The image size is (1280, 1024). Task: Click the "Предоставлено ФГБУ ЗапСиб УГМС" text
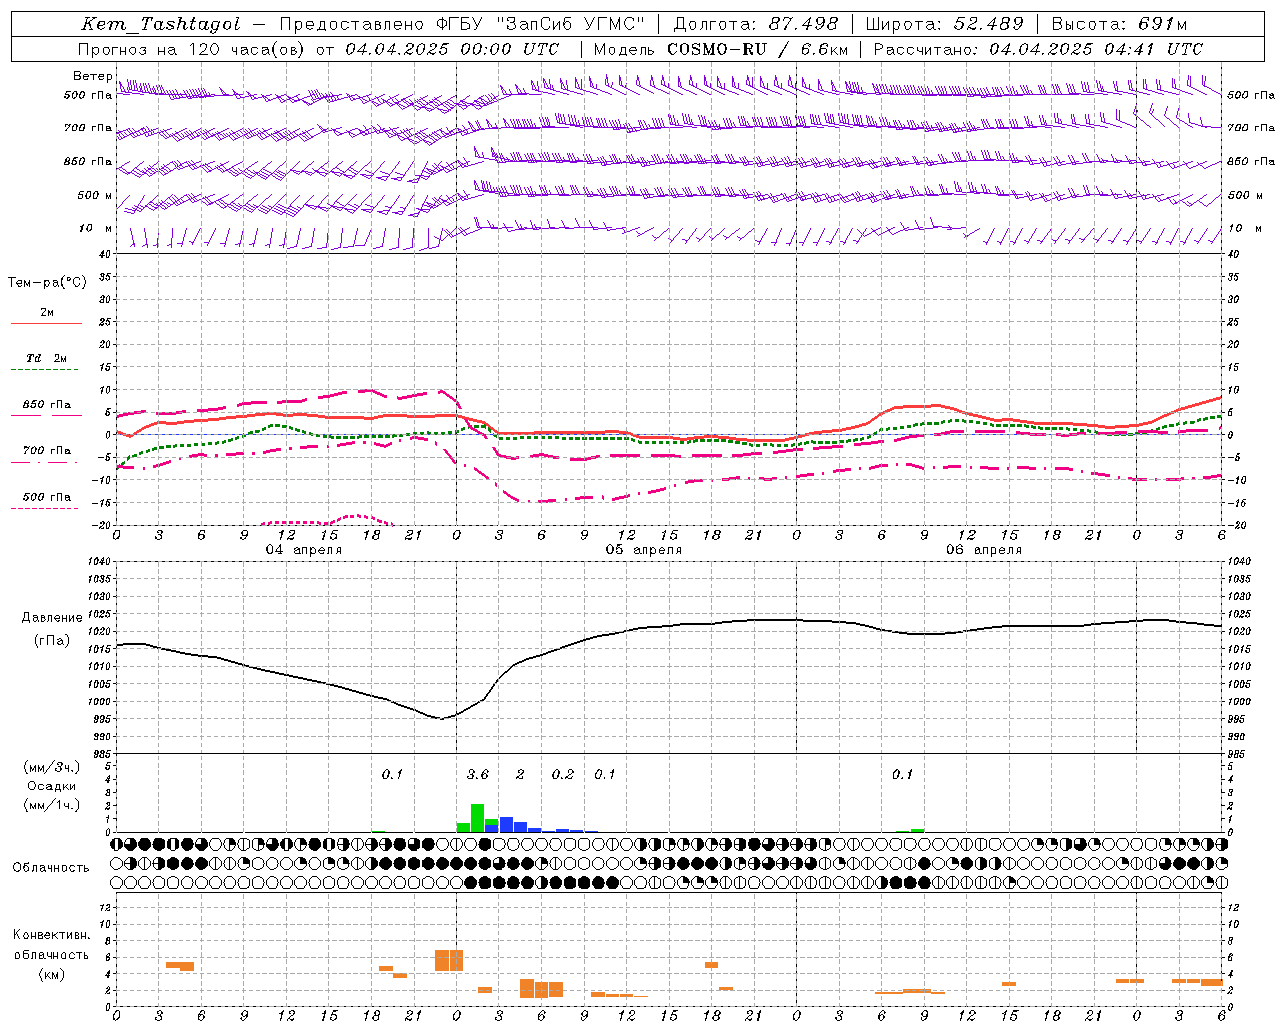[462, 24]
